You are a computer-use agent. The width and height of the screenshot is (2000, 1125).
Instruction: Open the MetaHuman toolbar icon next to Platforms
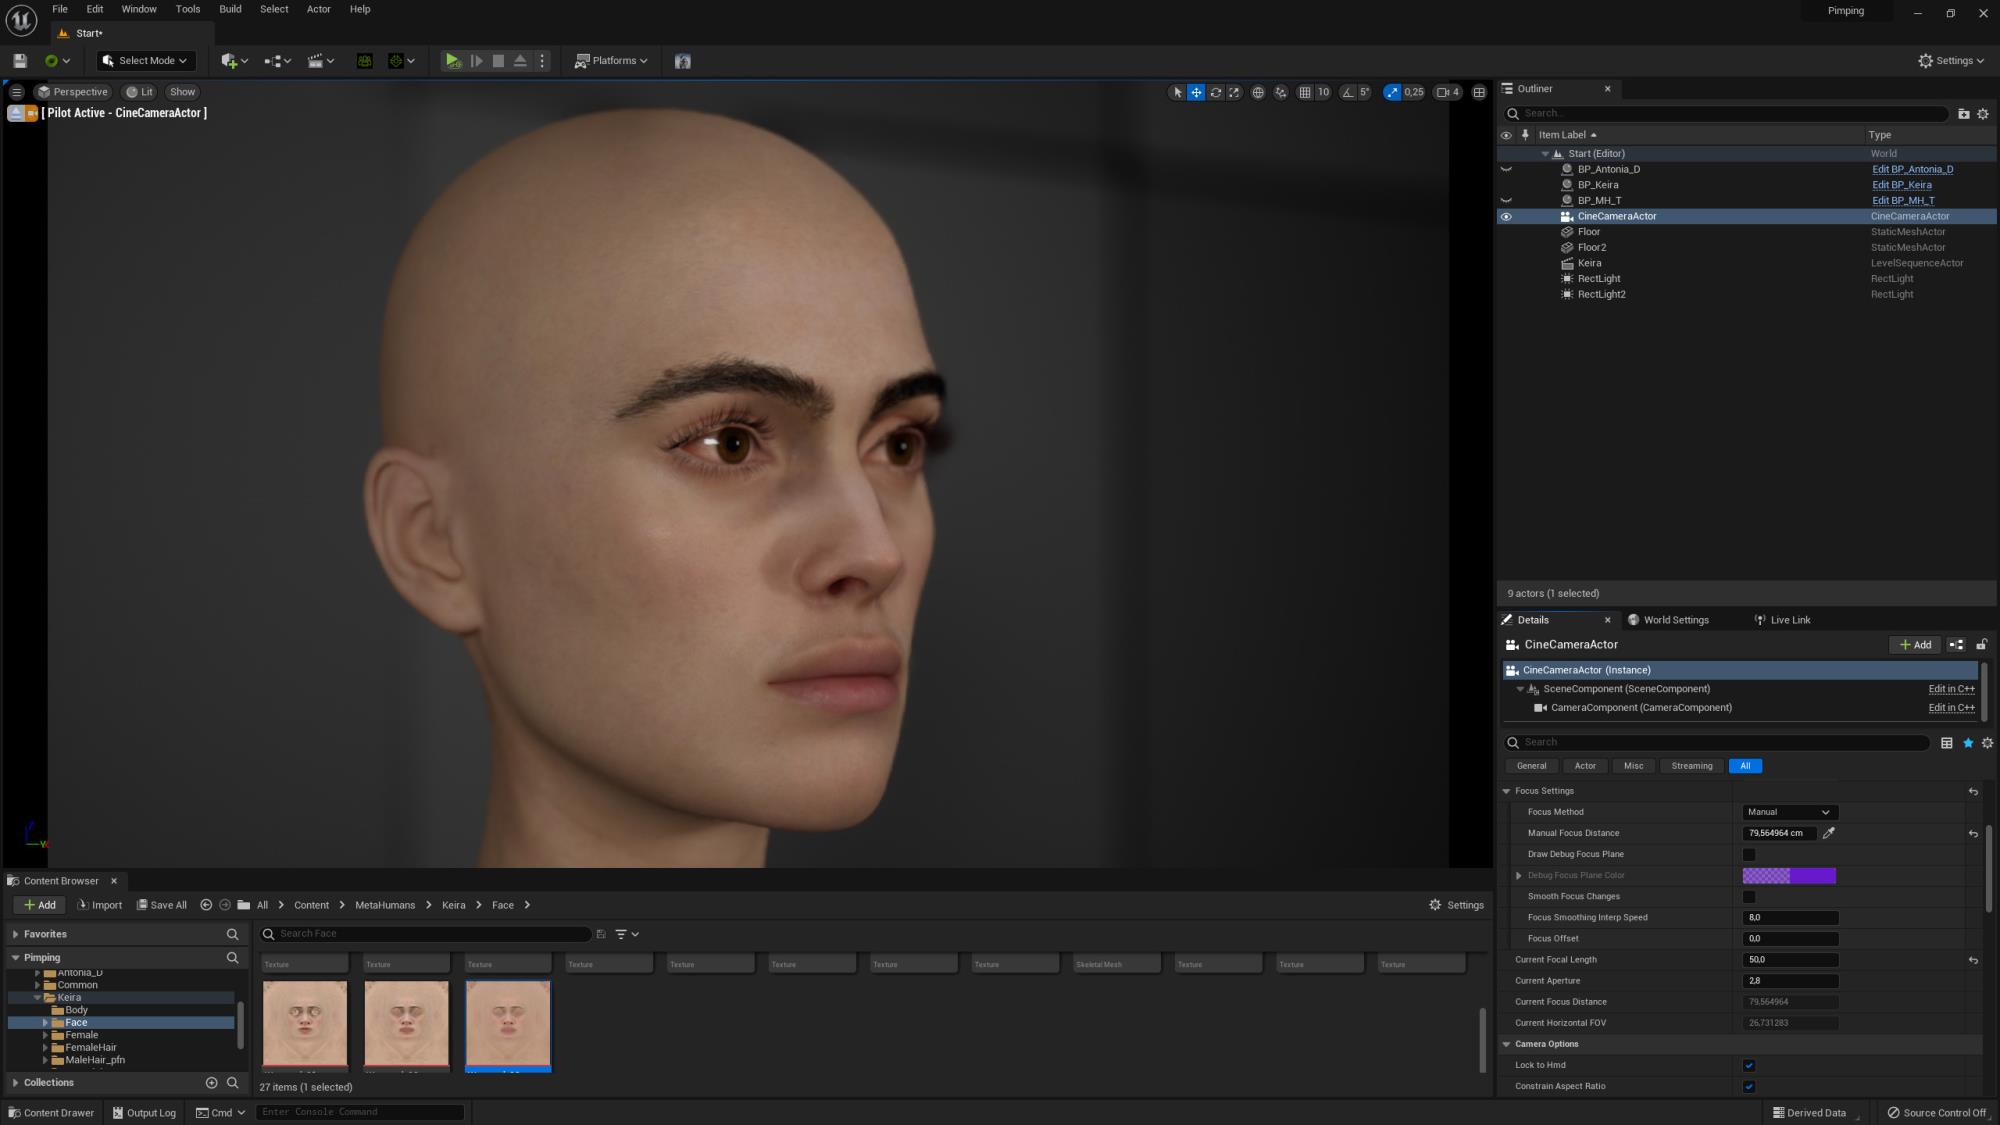[x=683, y=61]
